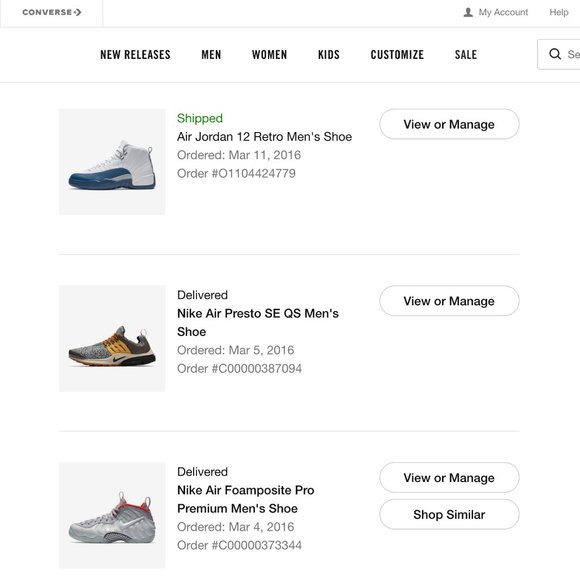Click Nike Air Presto SE QS title
Viewport: 580px width, 580px height.
pyautogui.click(x=258, y=323)
